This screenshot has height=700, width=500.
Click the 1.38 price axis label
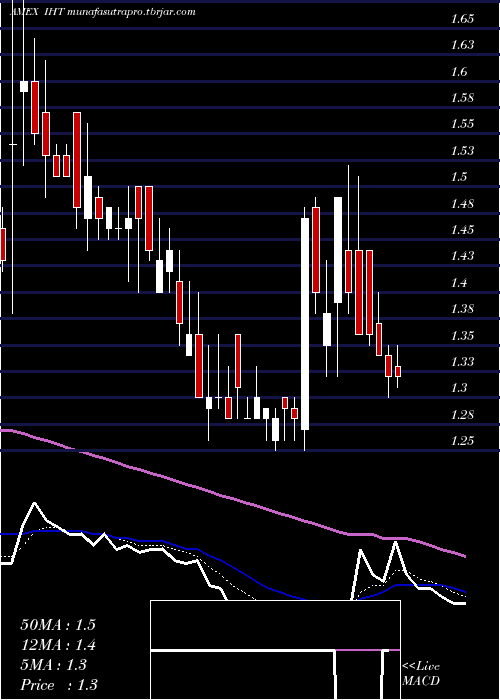tap(462, 308)
